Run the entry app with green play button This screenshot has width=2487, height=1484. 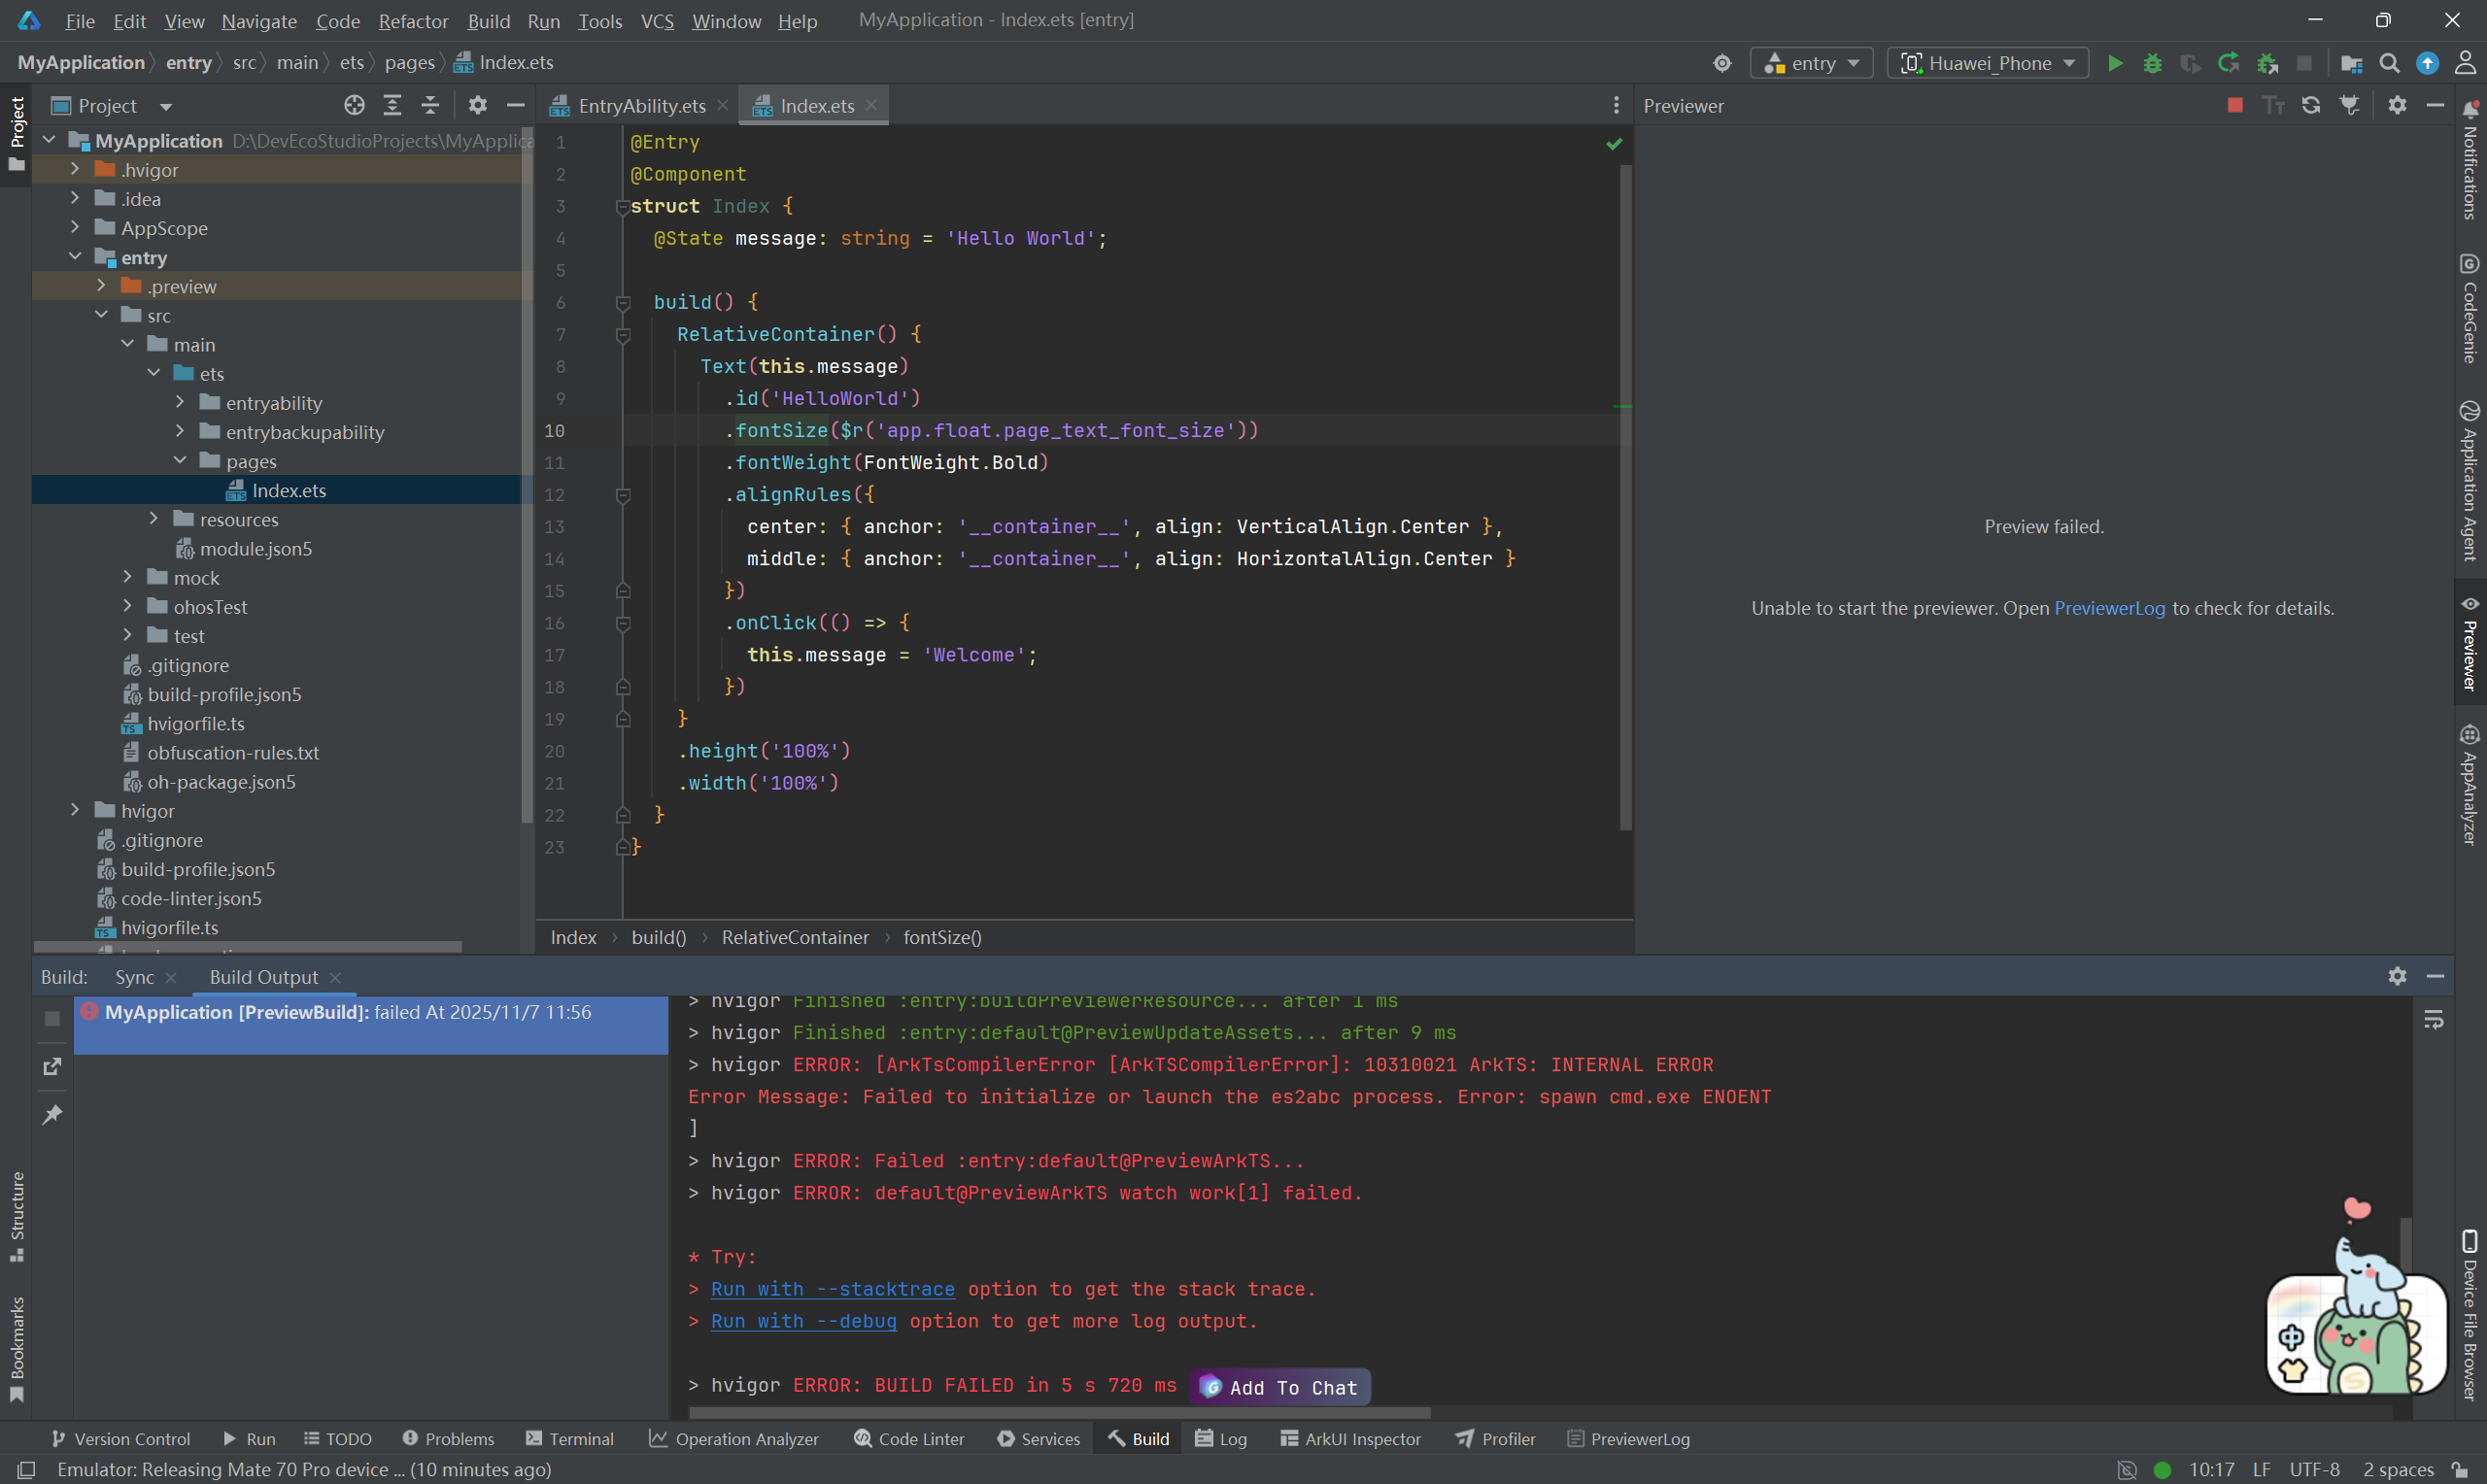point(2114,63)
